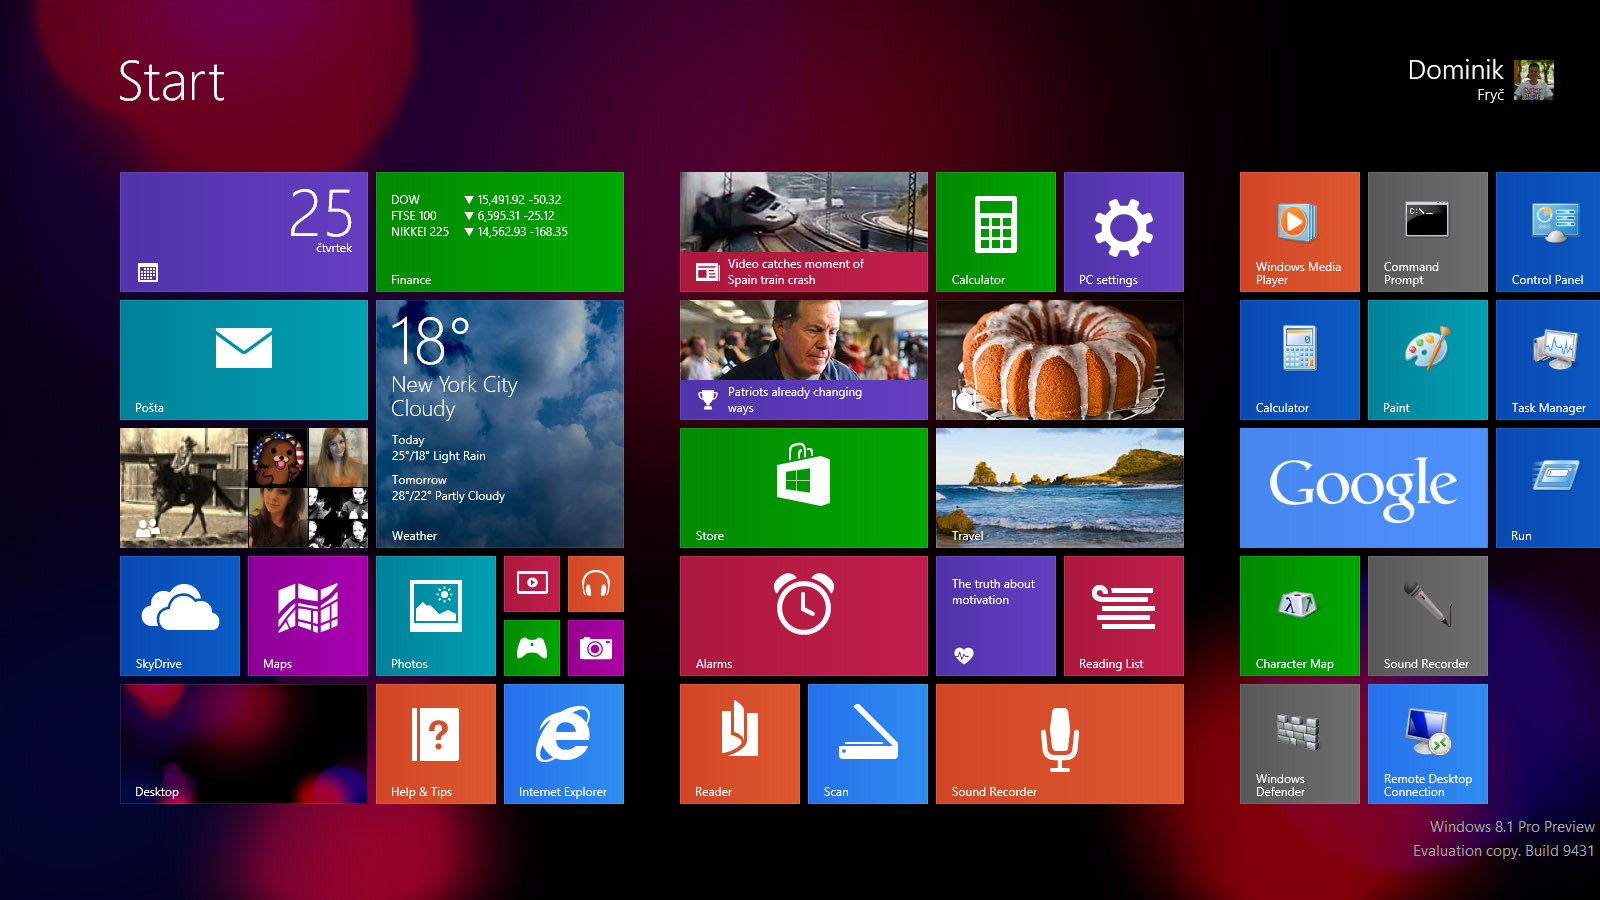
Task: Launch the Maps app
Action: (x=307, y=616)
